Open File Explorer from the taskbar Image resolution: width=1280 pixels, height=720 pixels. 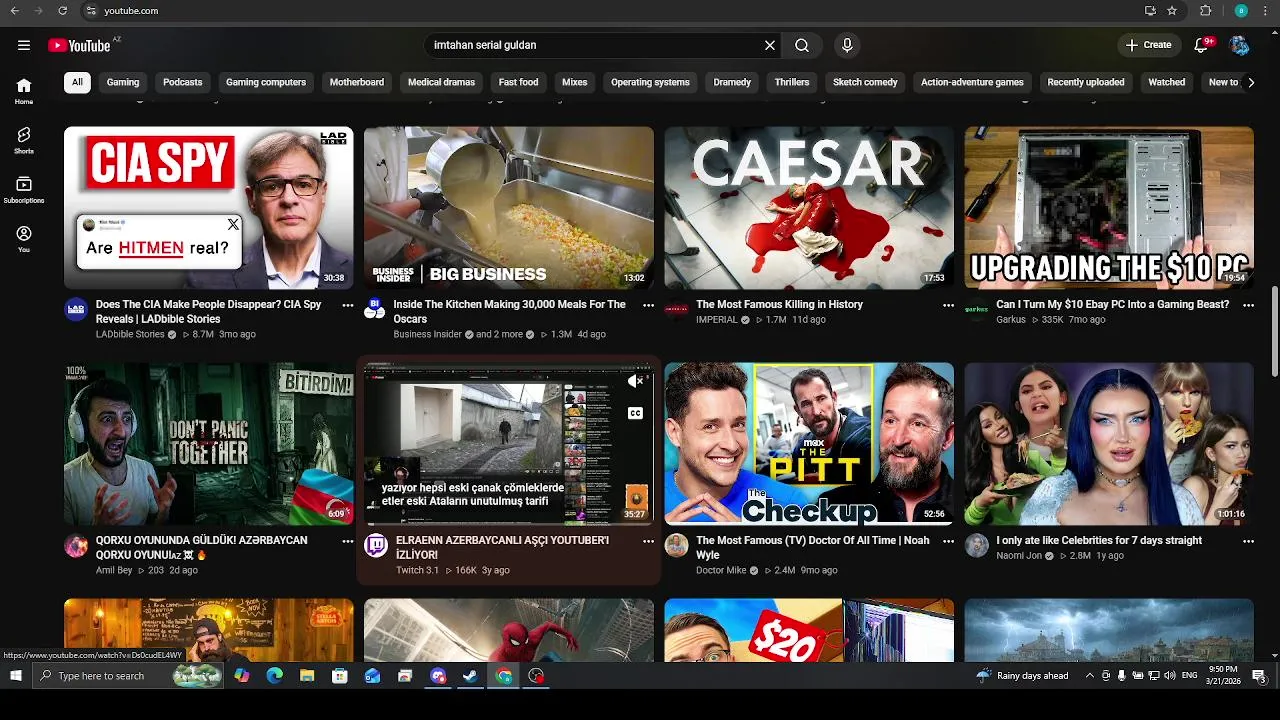point(307,676)
